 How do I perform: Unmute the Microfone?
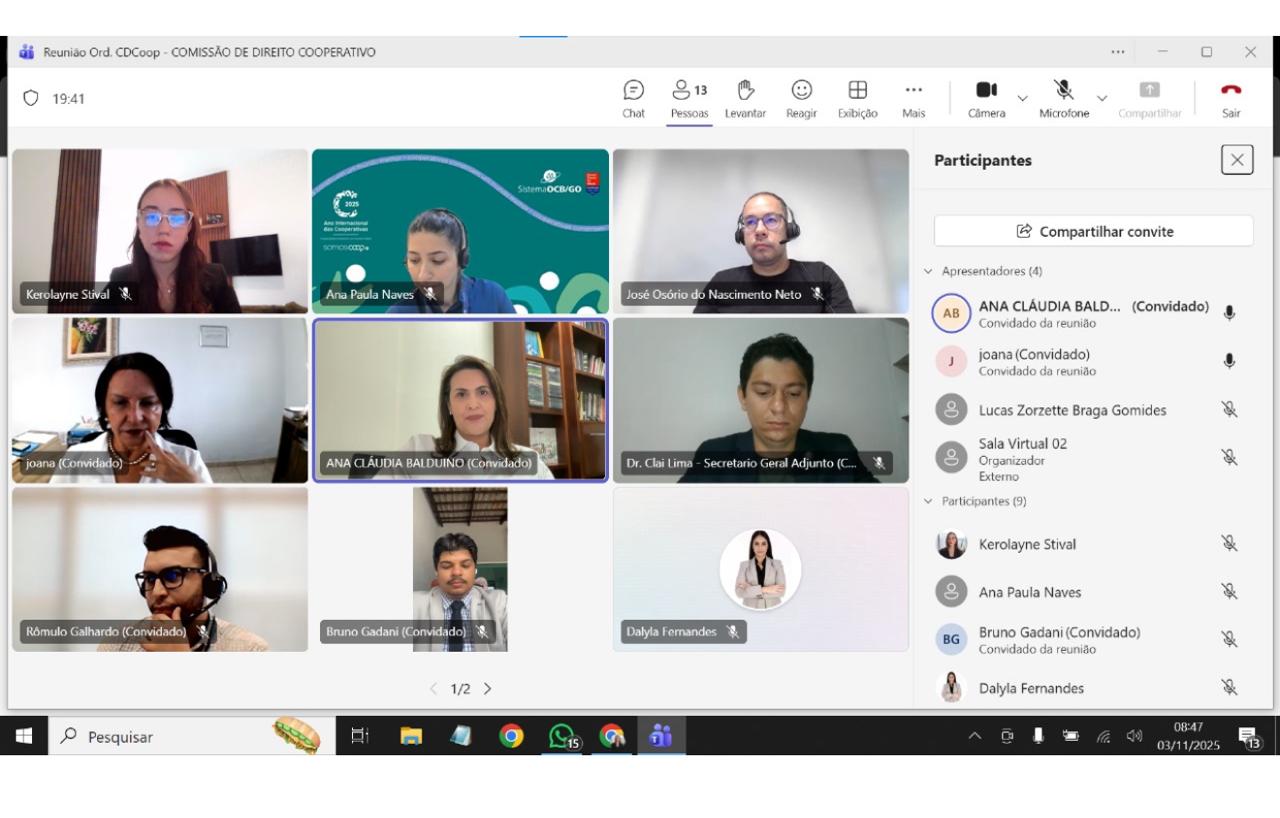(1063, 98)
